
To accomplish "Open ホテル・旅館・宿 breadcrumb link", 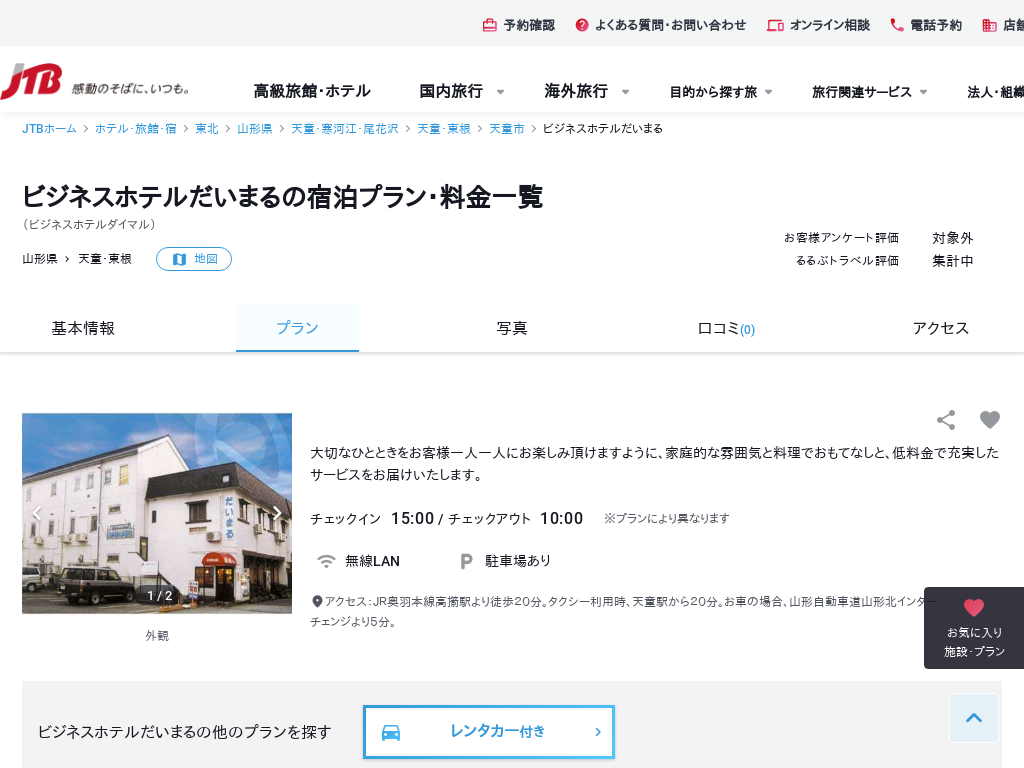I will tap(136, 129).
